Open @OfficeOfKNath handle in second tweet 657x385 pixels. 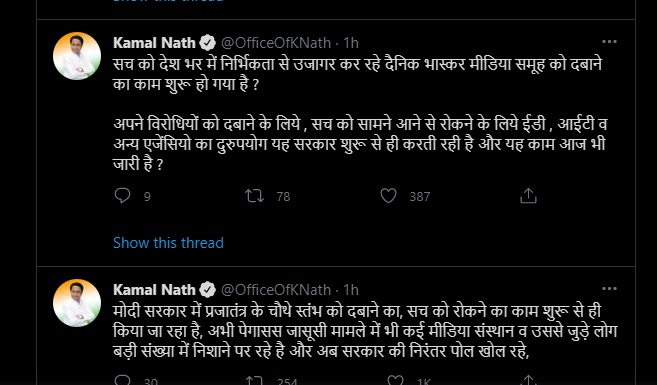click(276, 290)
